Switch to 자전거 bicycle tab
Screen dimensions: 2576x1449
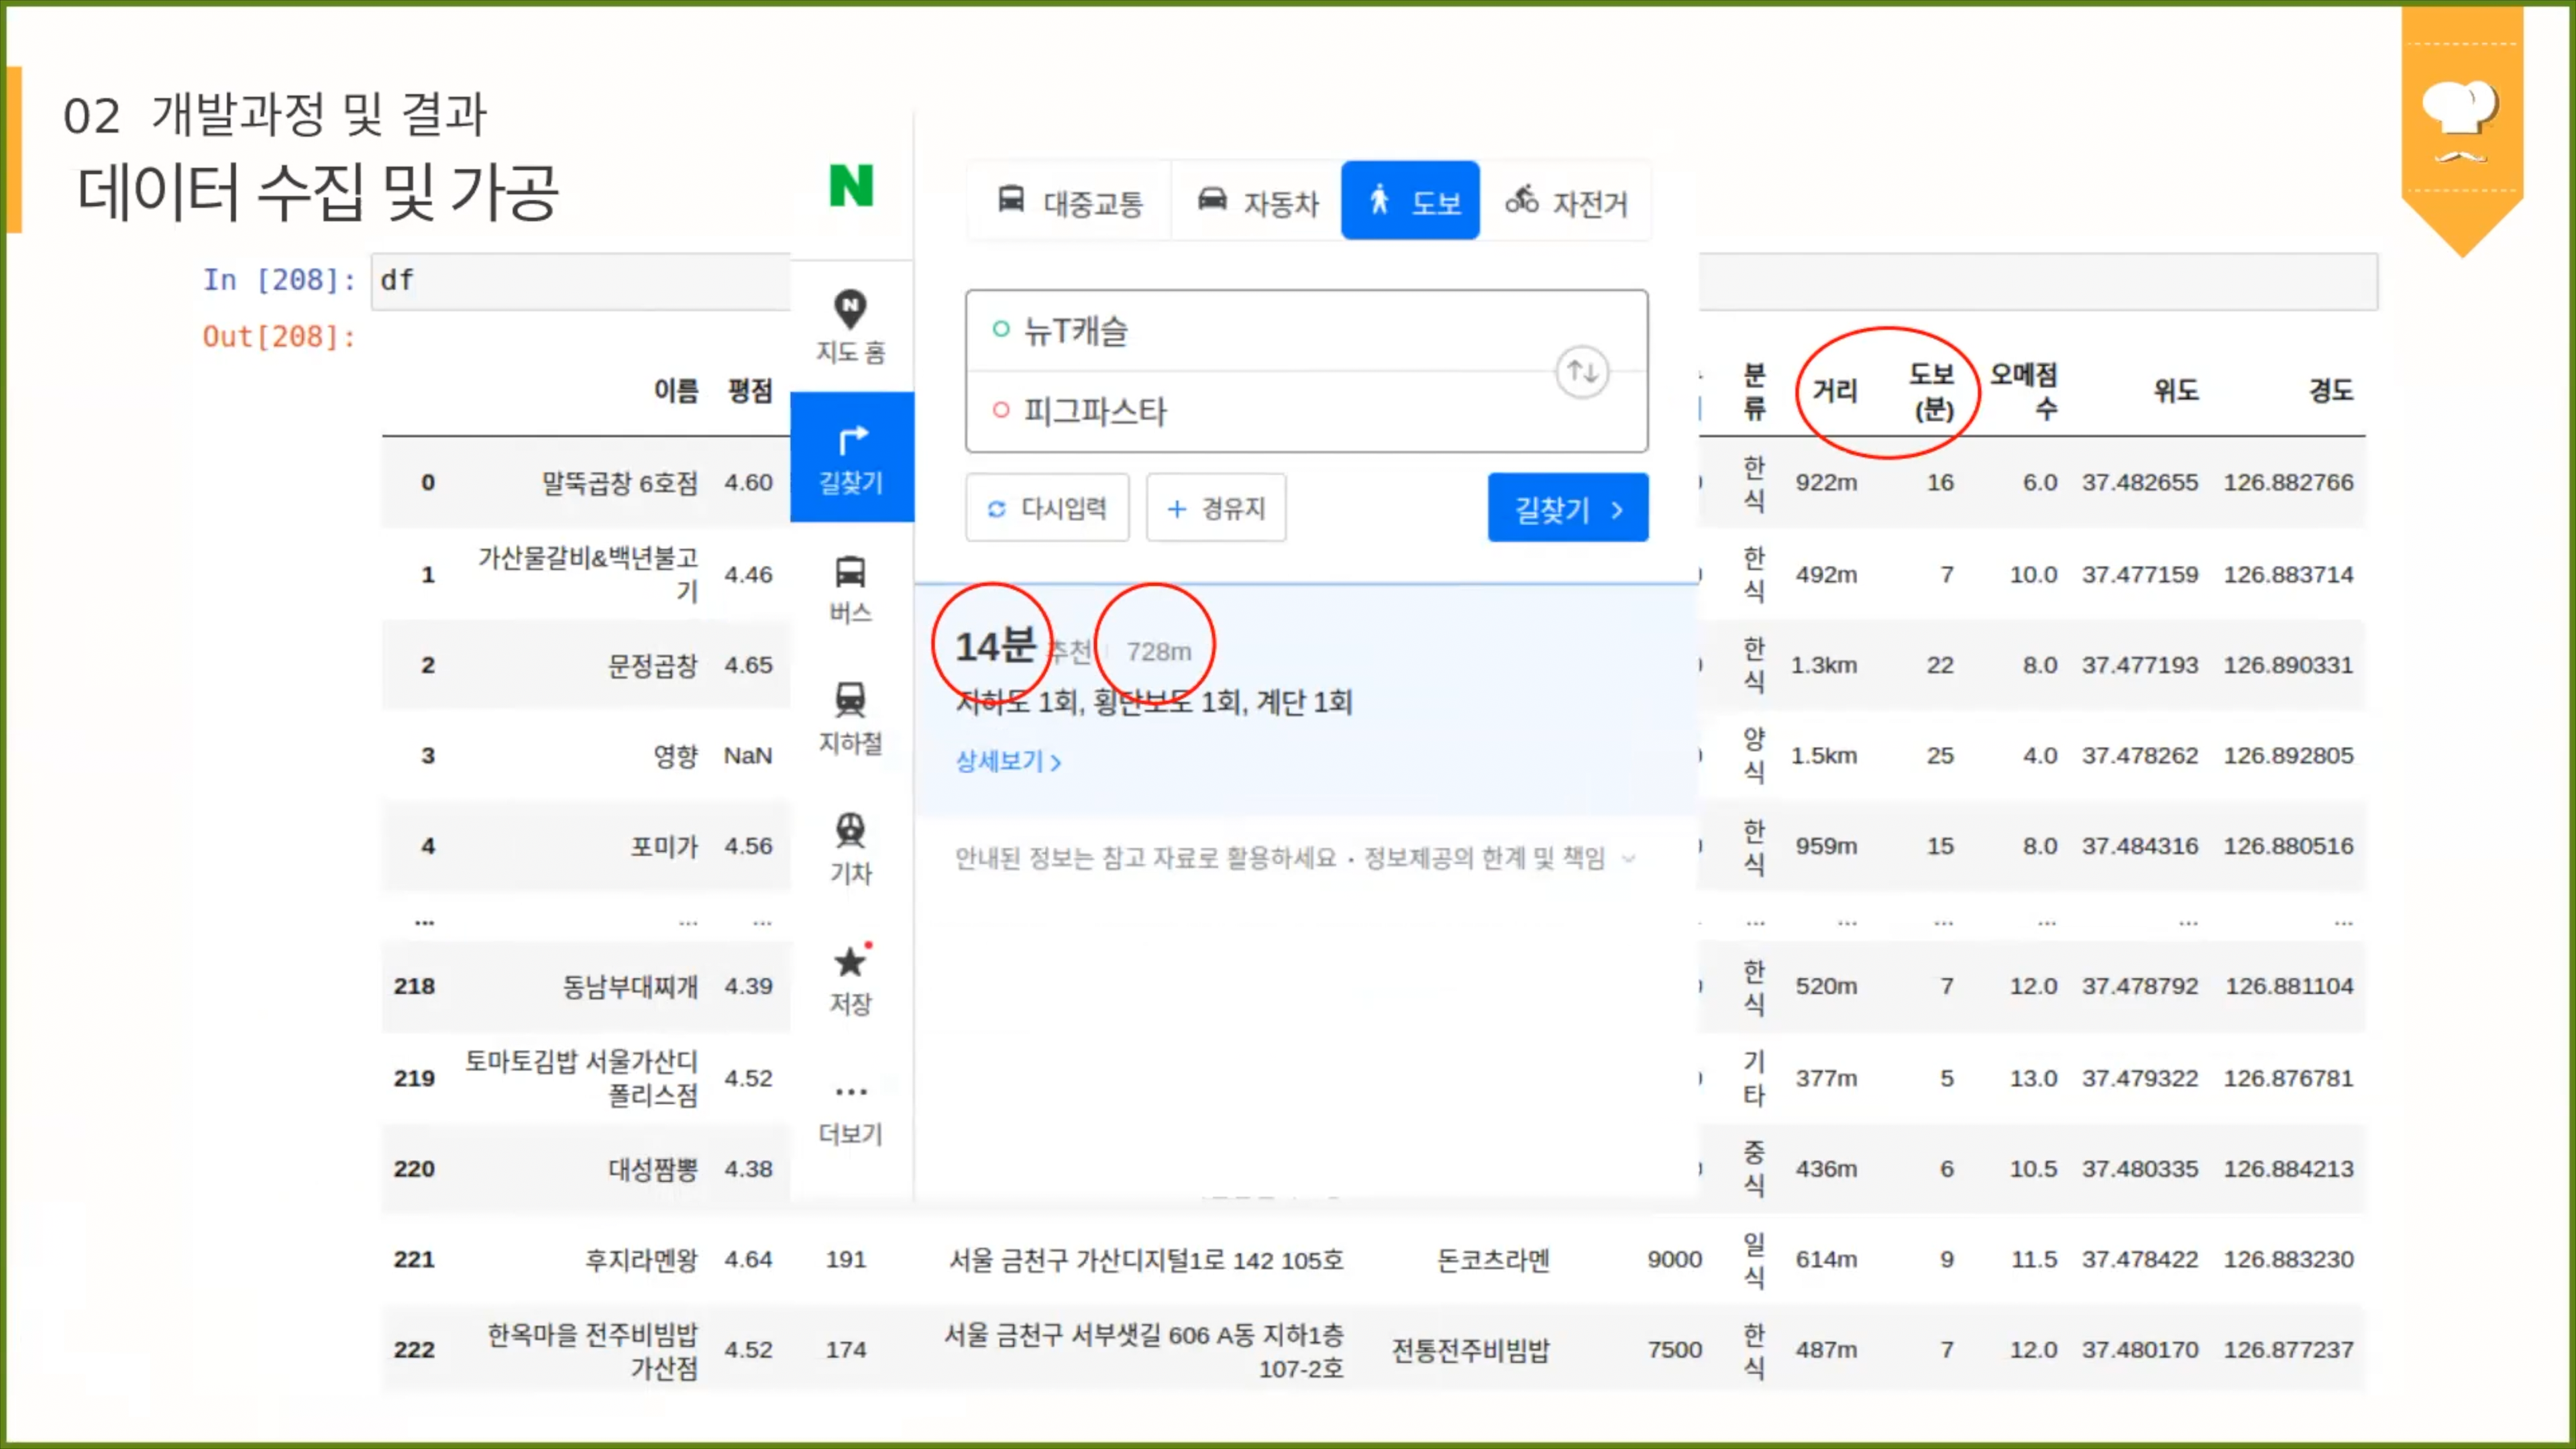coord(1566,202)
